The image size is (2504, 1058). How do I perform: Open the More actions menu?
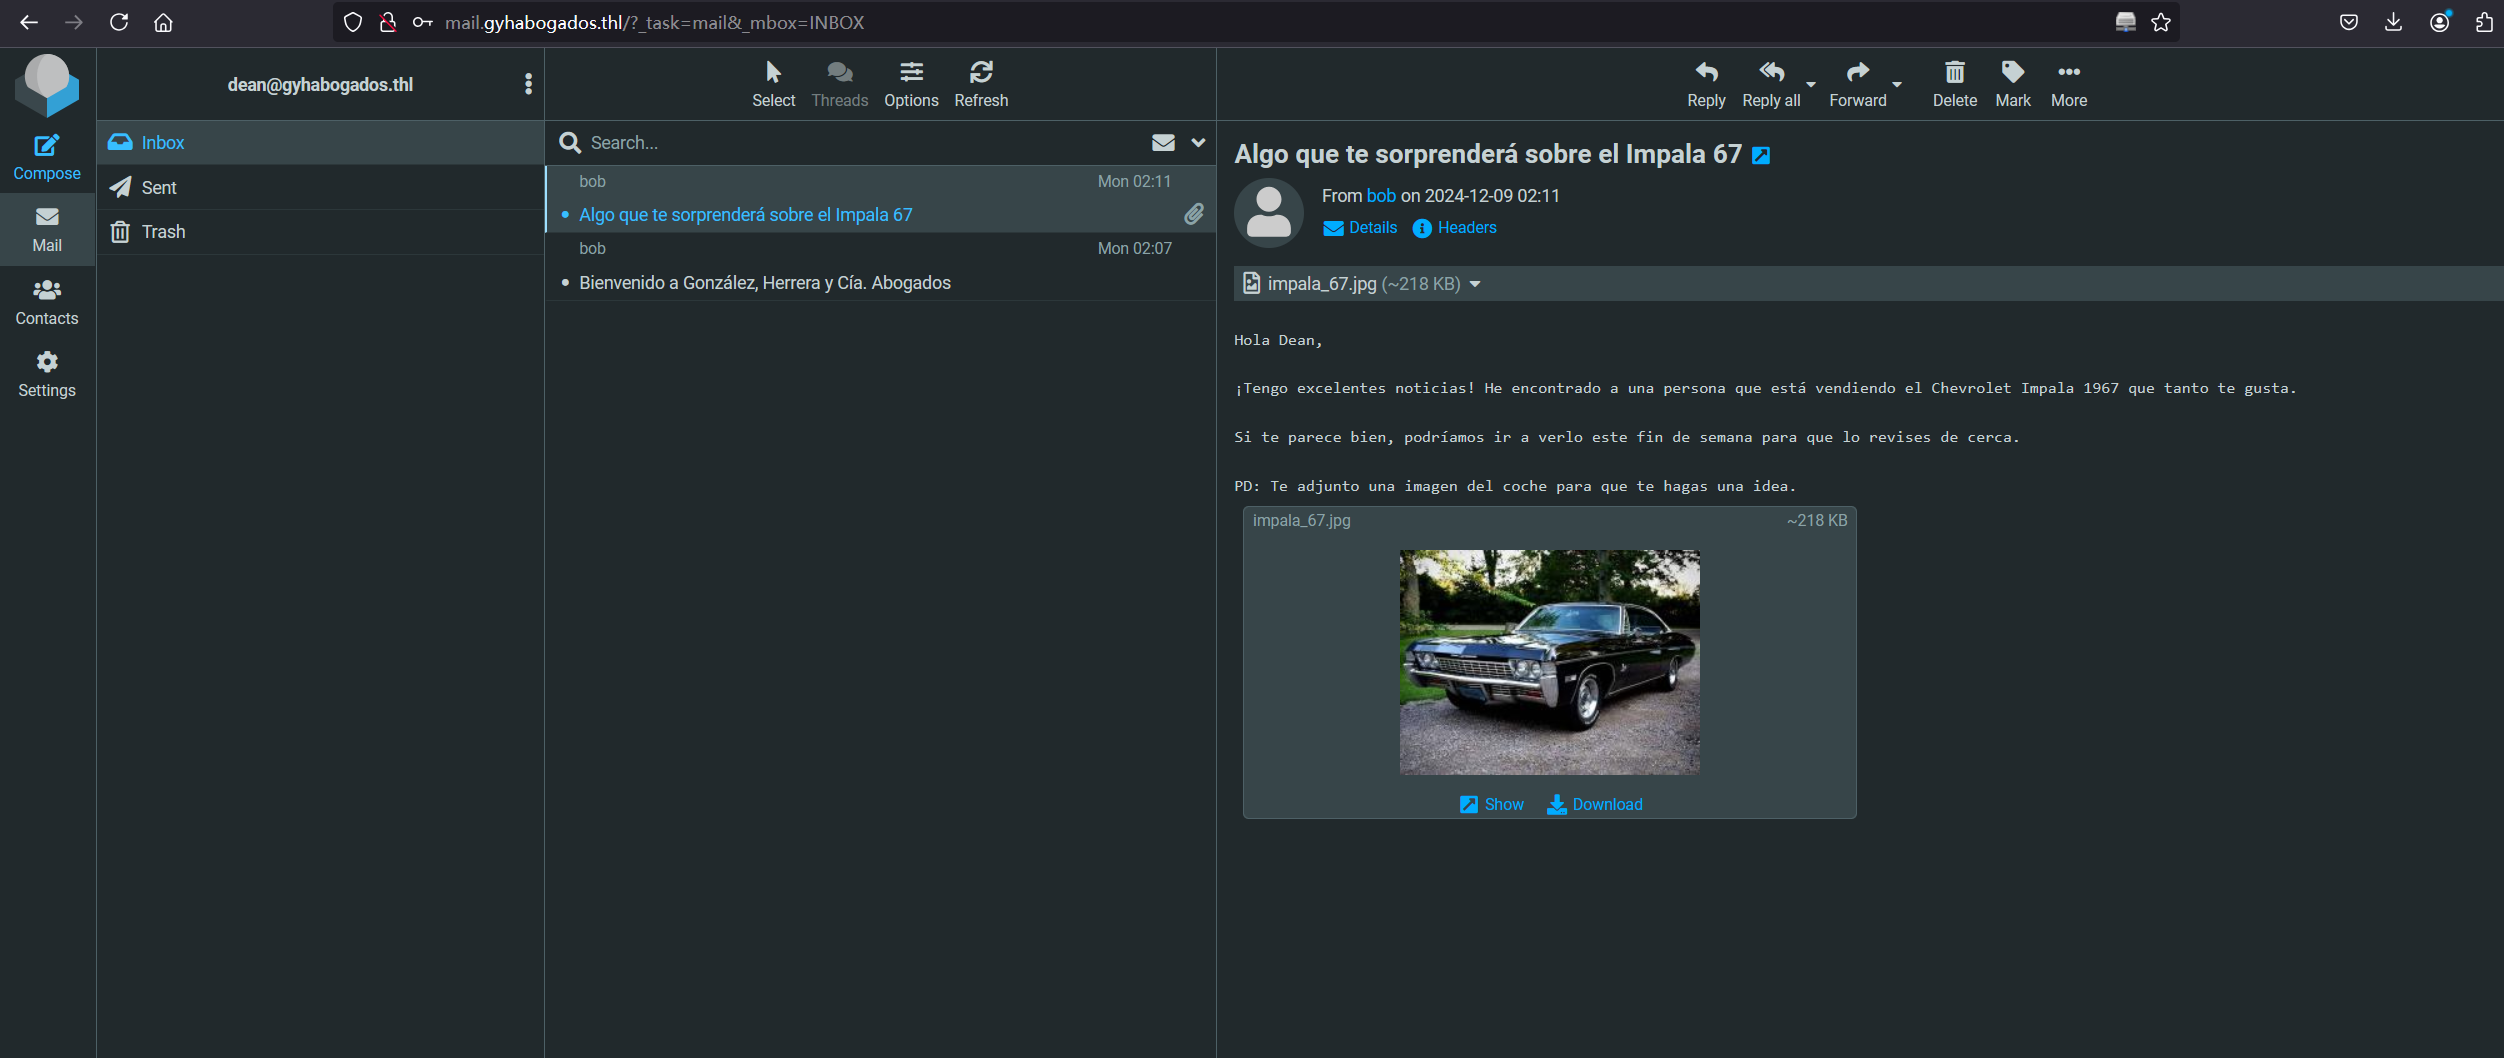click(2068, 84)
